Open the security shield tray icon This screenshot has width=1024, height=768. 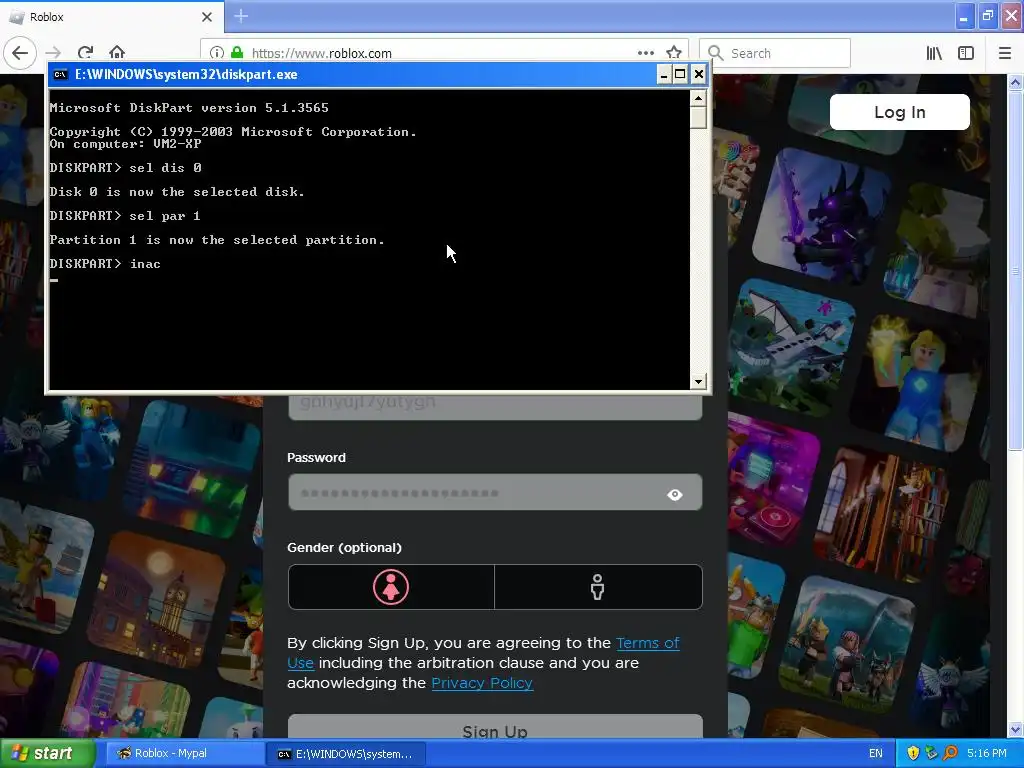click(913, 754)
